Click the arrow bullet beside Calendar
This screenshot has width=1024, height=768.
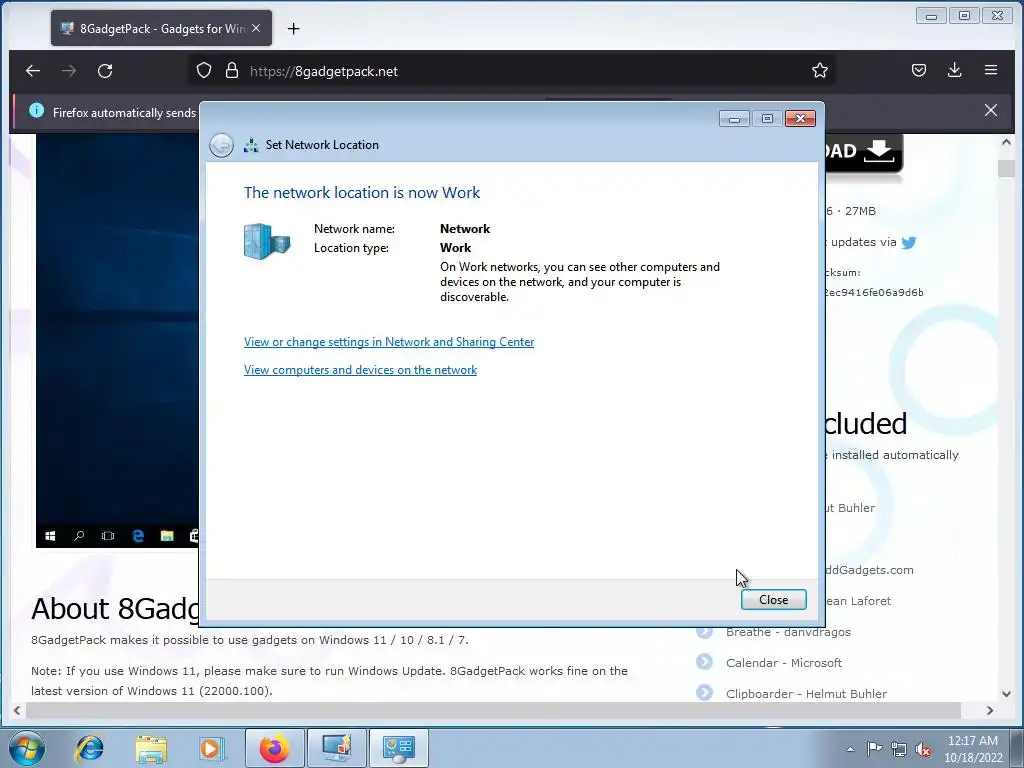[704, 662]
